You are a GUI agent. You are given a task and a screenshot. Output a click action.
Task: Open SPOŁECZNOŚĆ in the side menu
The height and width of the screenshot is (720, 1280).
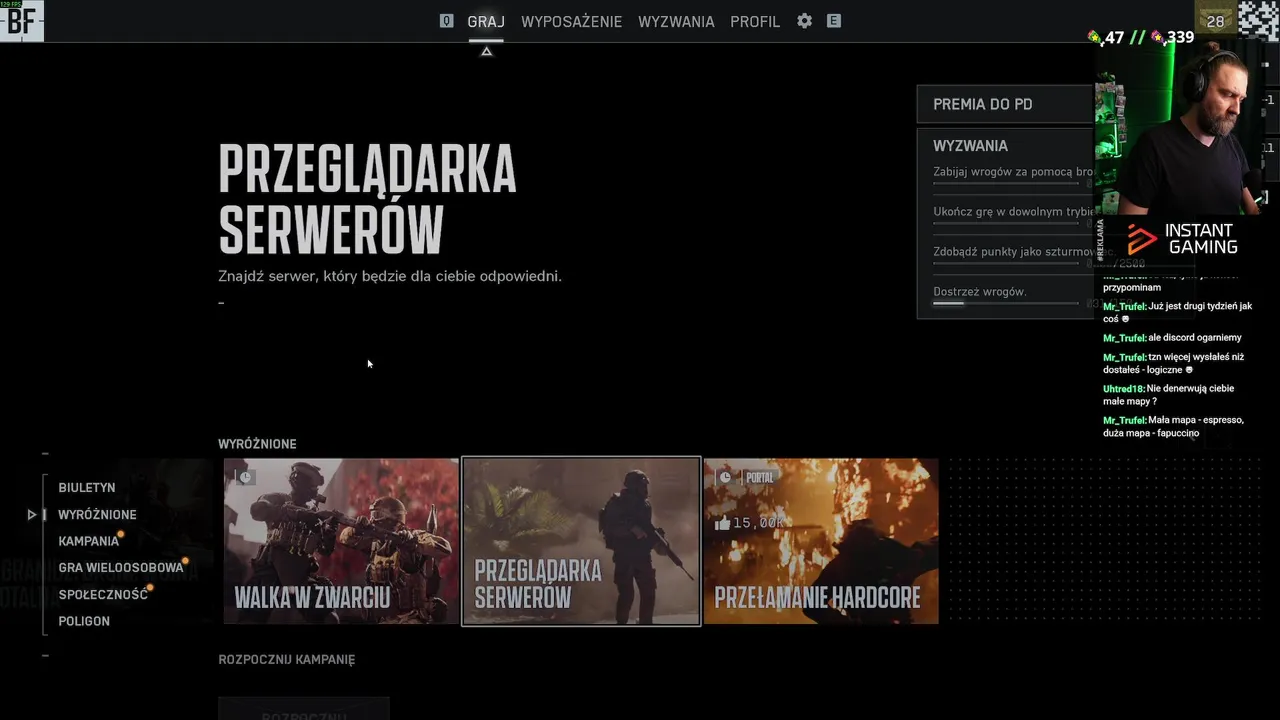pos(103,594)
